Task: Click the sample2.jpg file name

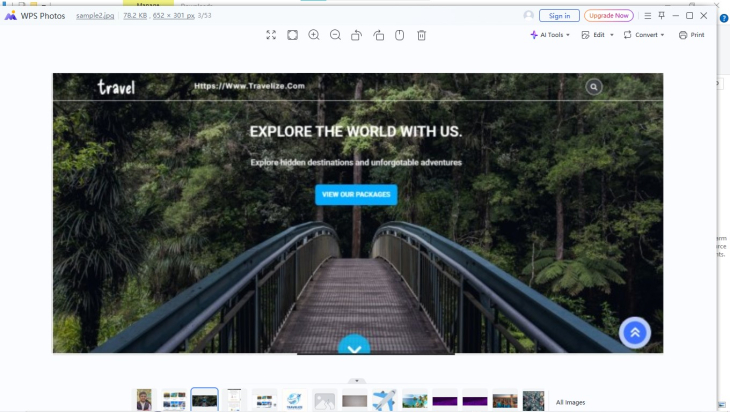Action: 95,16
